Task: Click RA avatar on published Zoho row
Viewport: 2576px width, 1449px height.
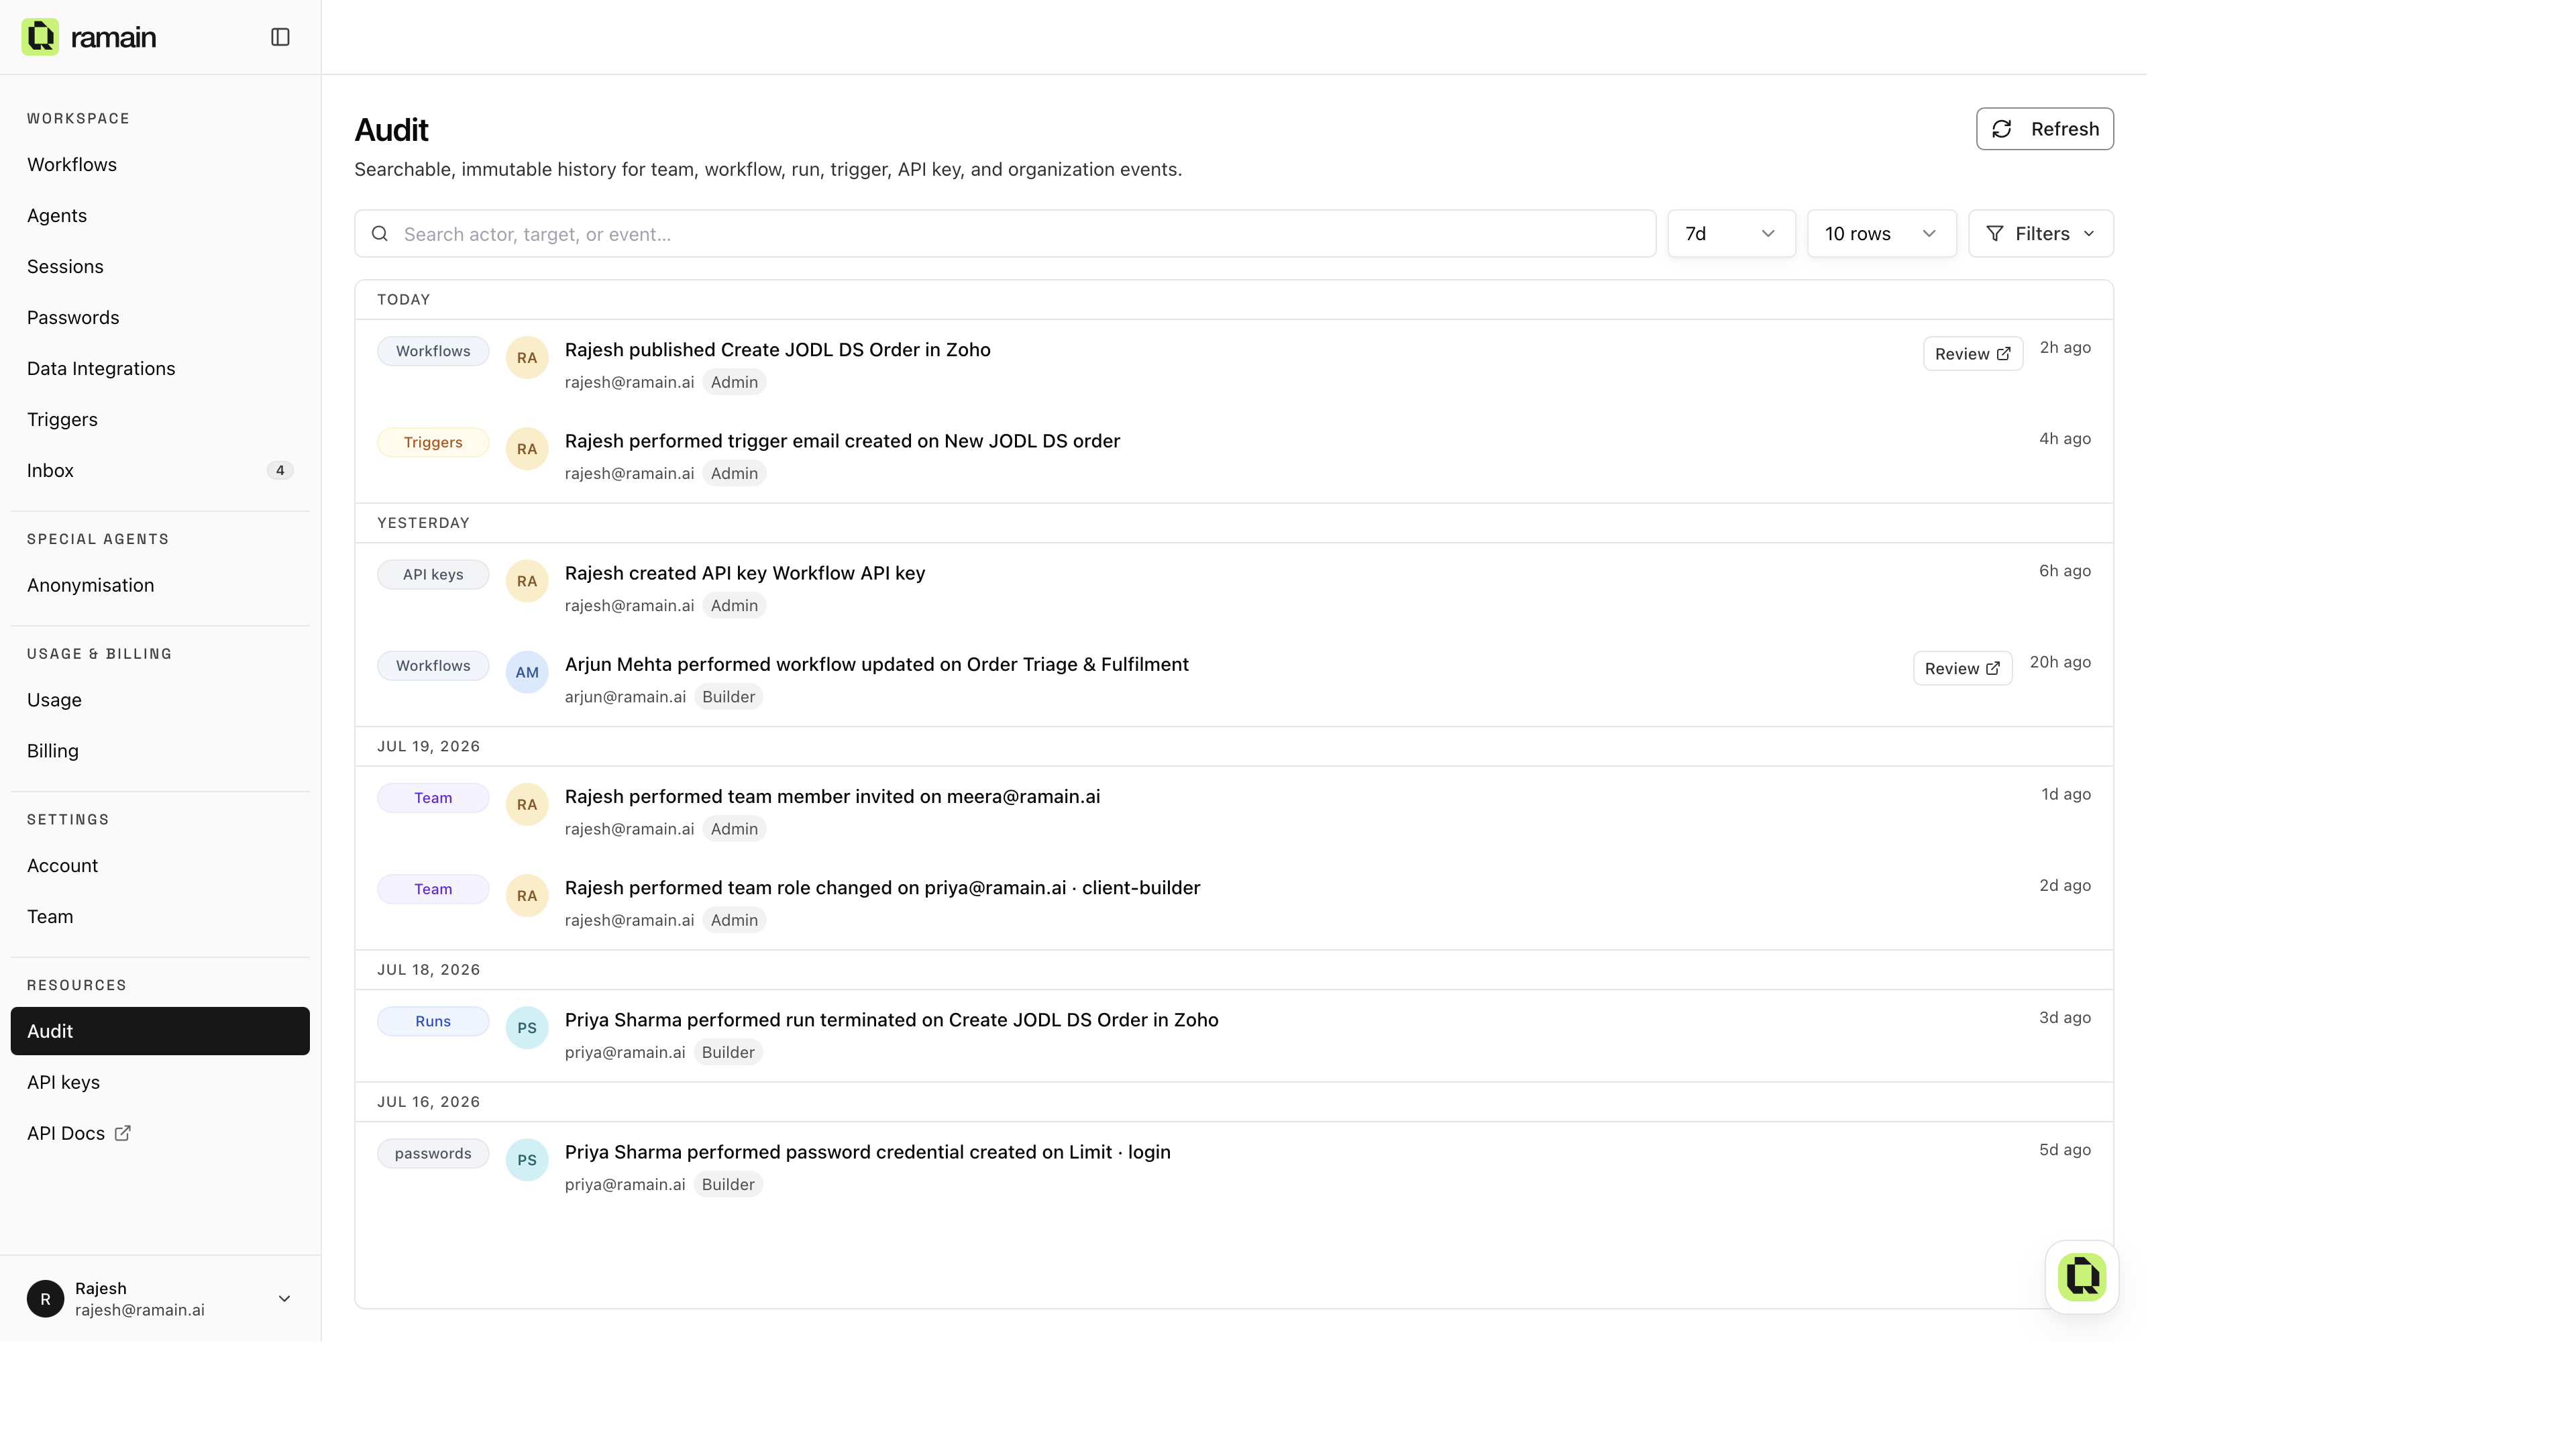Action: [x=527, y=358]
